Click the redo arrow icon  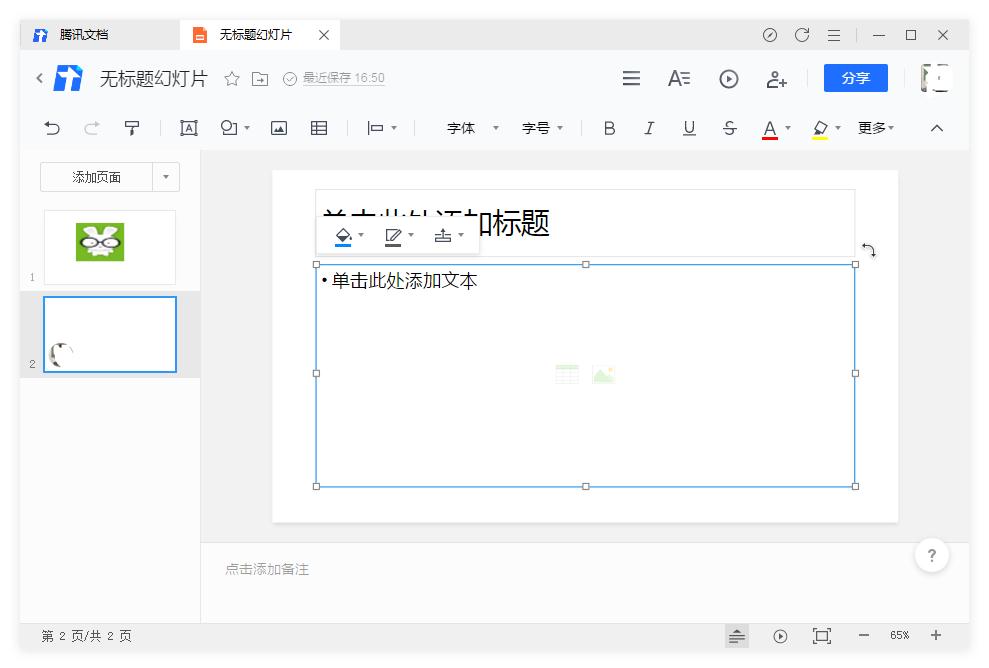(x=92, y=129)
